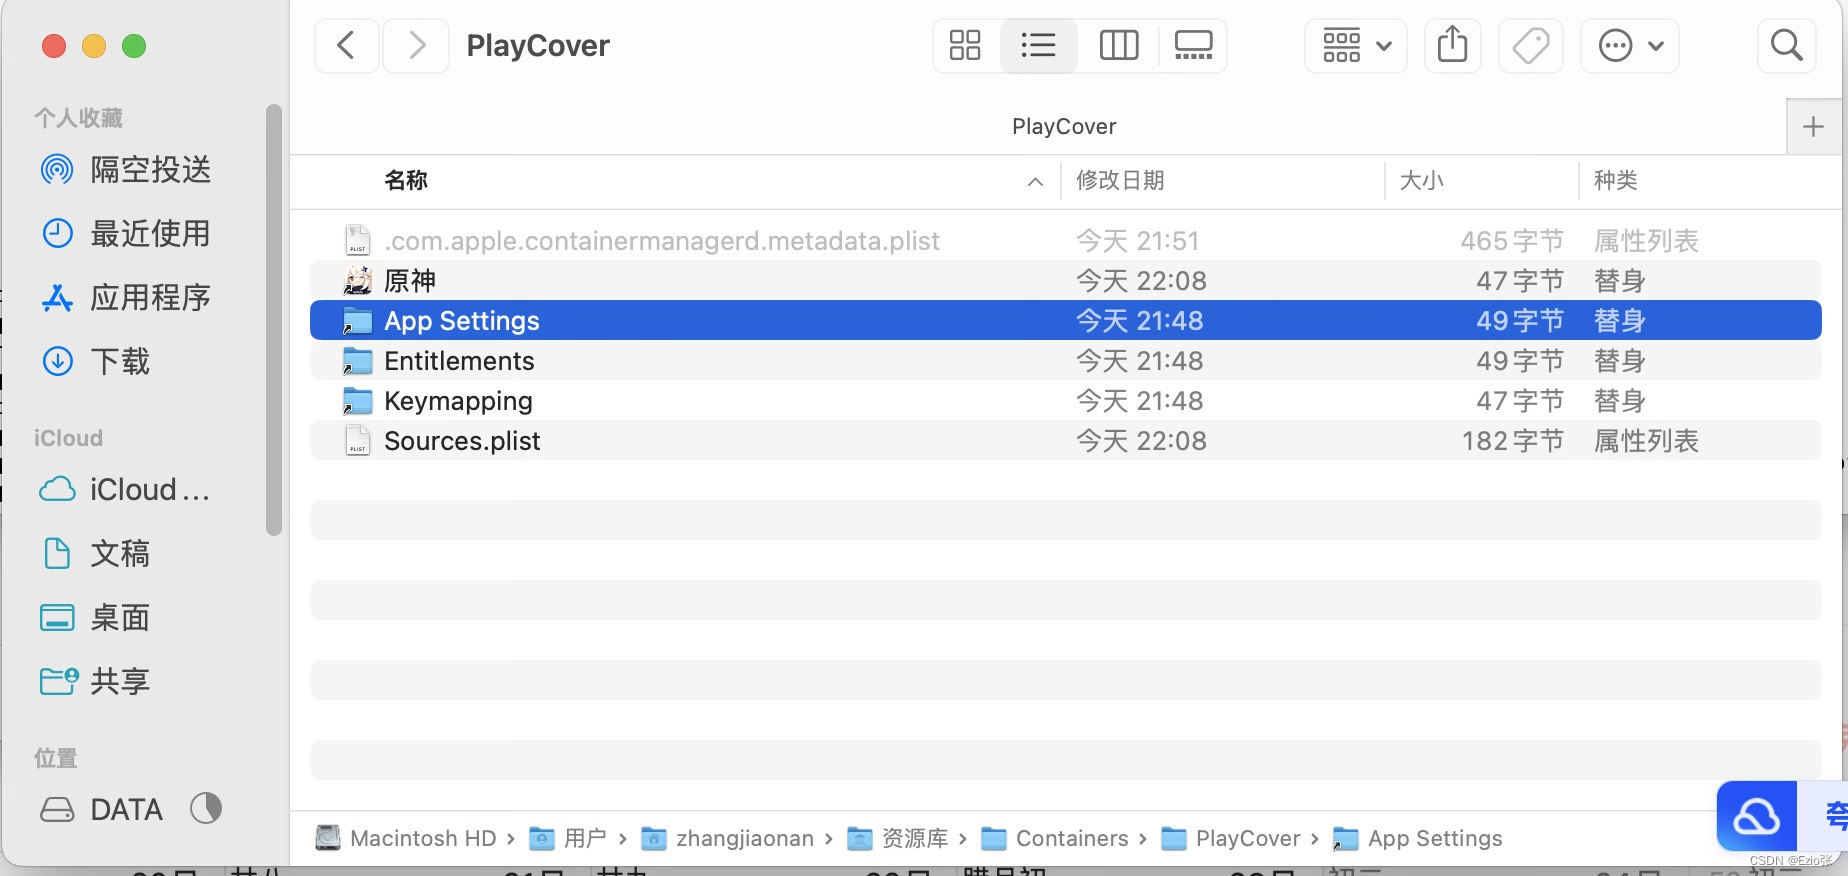Select the Sources.plist file
The height and width of the screenshot is (876, 1848).
[x=1066, y=441]
